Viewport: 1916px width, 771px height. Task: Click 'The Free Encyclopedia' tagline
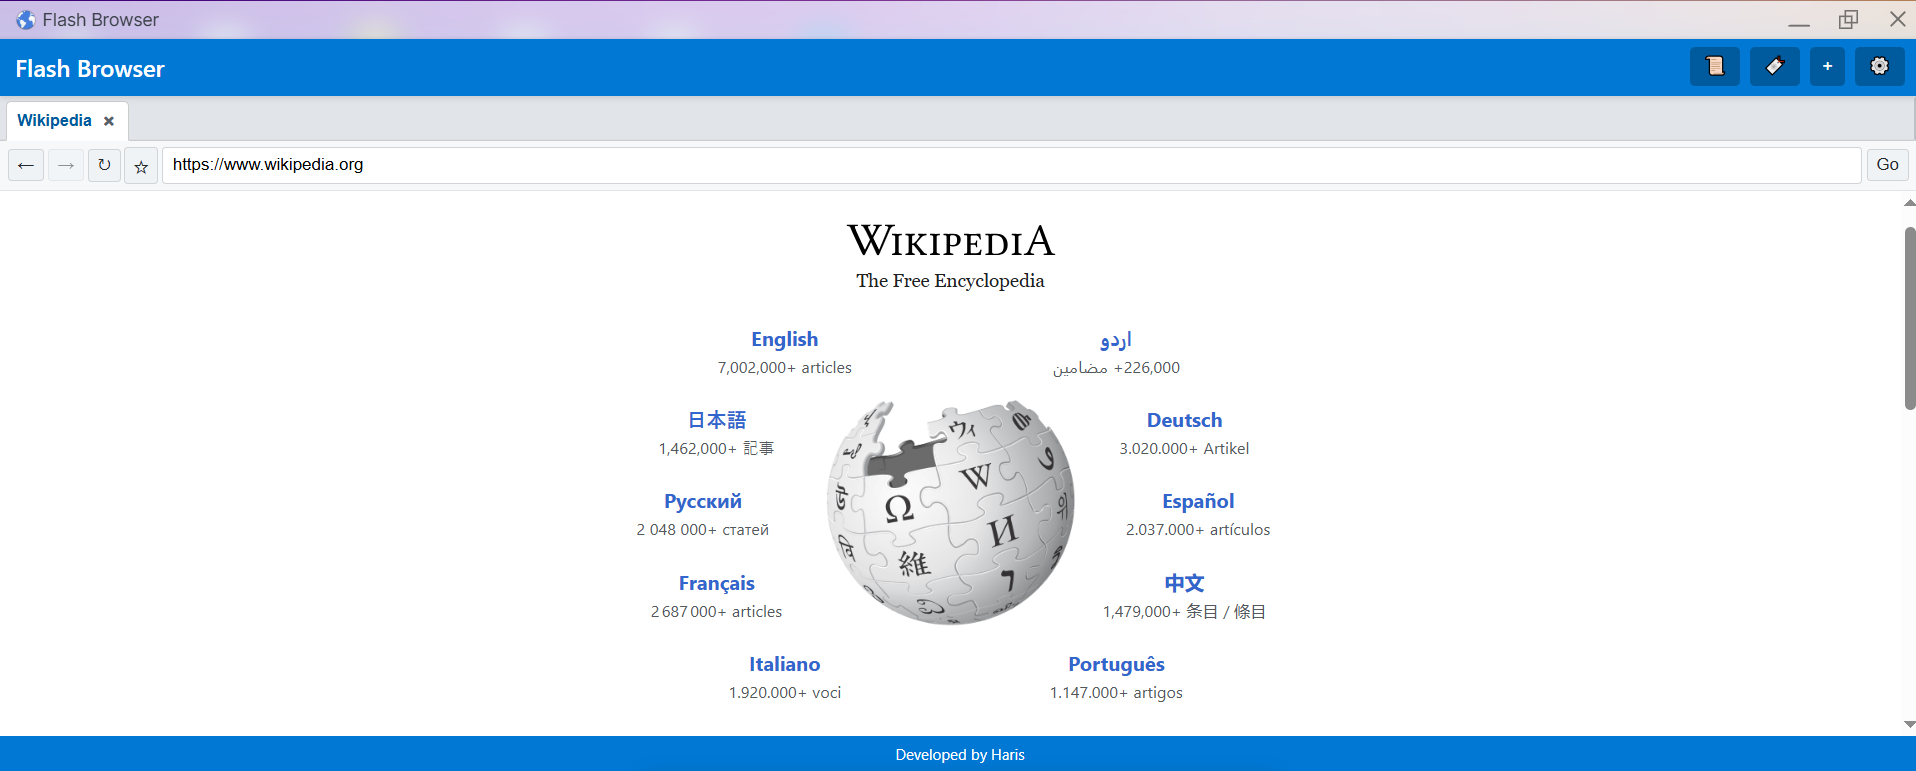pyautogui.click(x=950, y=281)
